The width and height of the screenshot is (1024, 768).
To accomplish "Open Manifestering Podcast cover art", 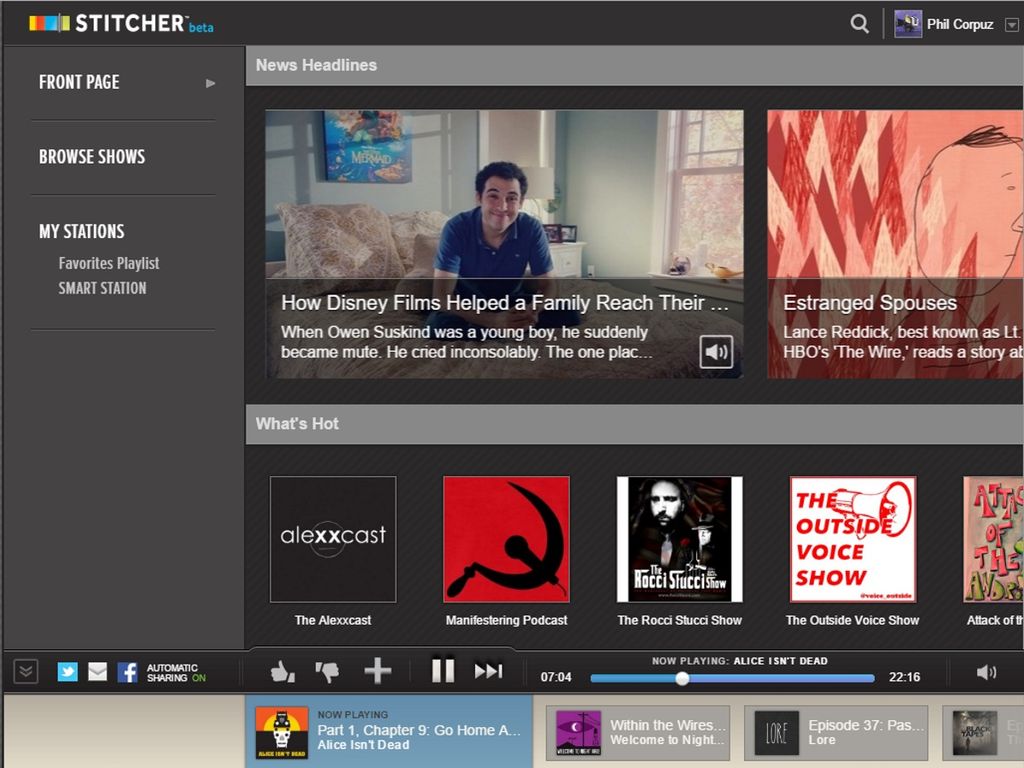I will (x=506, y=539).
